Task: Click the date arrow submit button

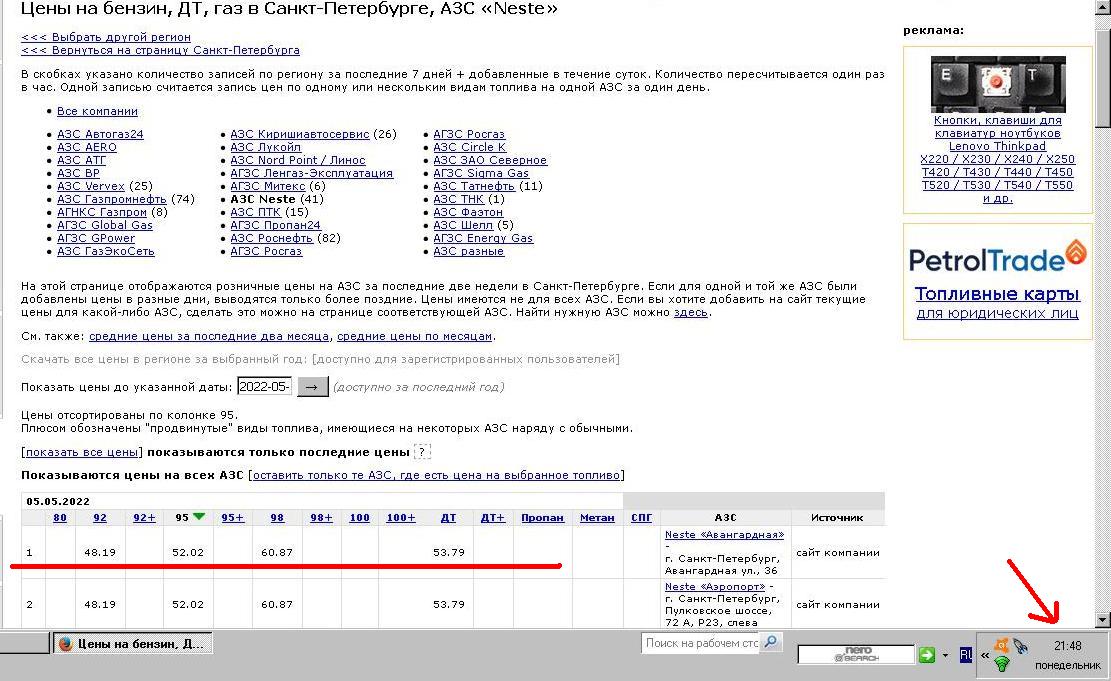Action: 312,387
